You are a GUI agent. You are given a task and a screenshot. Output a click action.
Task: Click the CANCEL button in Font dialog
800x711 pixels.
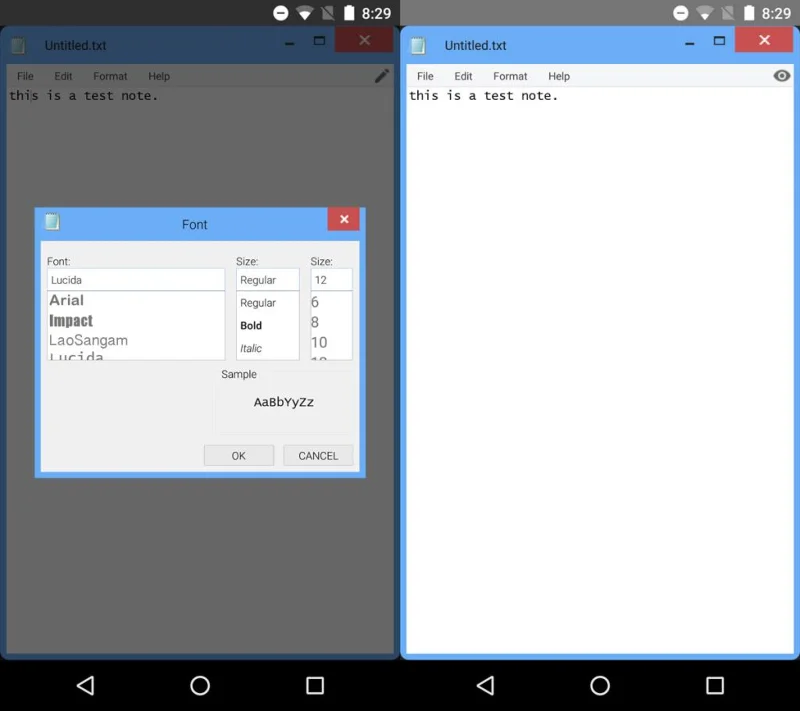point(318,455)
